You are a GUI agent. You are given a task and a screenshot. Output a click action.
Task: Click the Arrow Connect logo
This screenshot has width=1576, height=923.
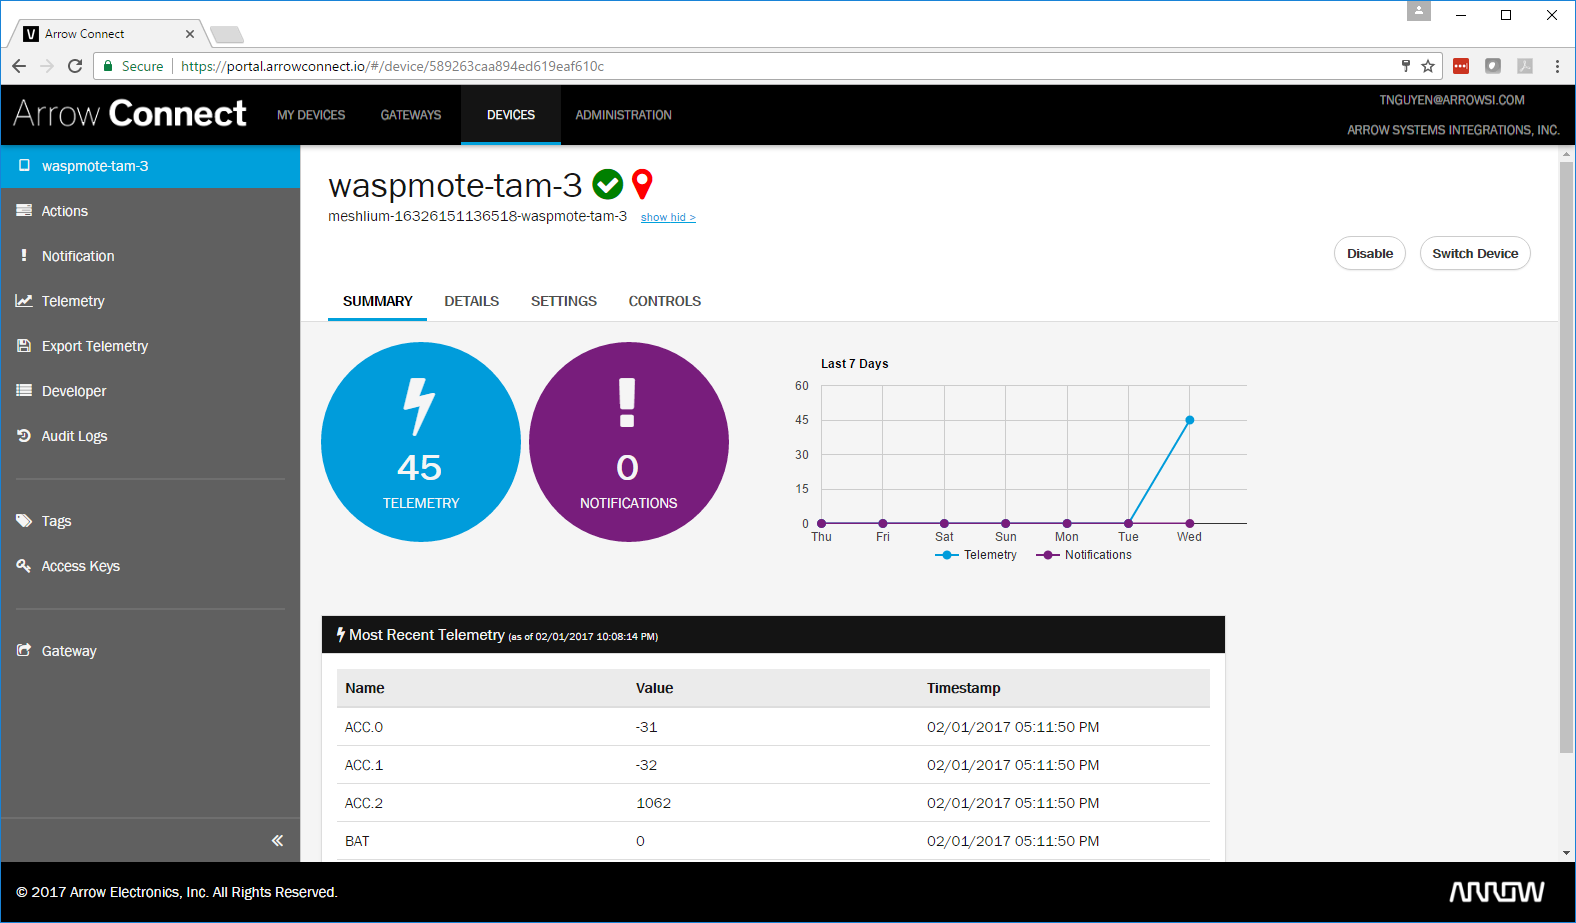[x=130, y=114]
